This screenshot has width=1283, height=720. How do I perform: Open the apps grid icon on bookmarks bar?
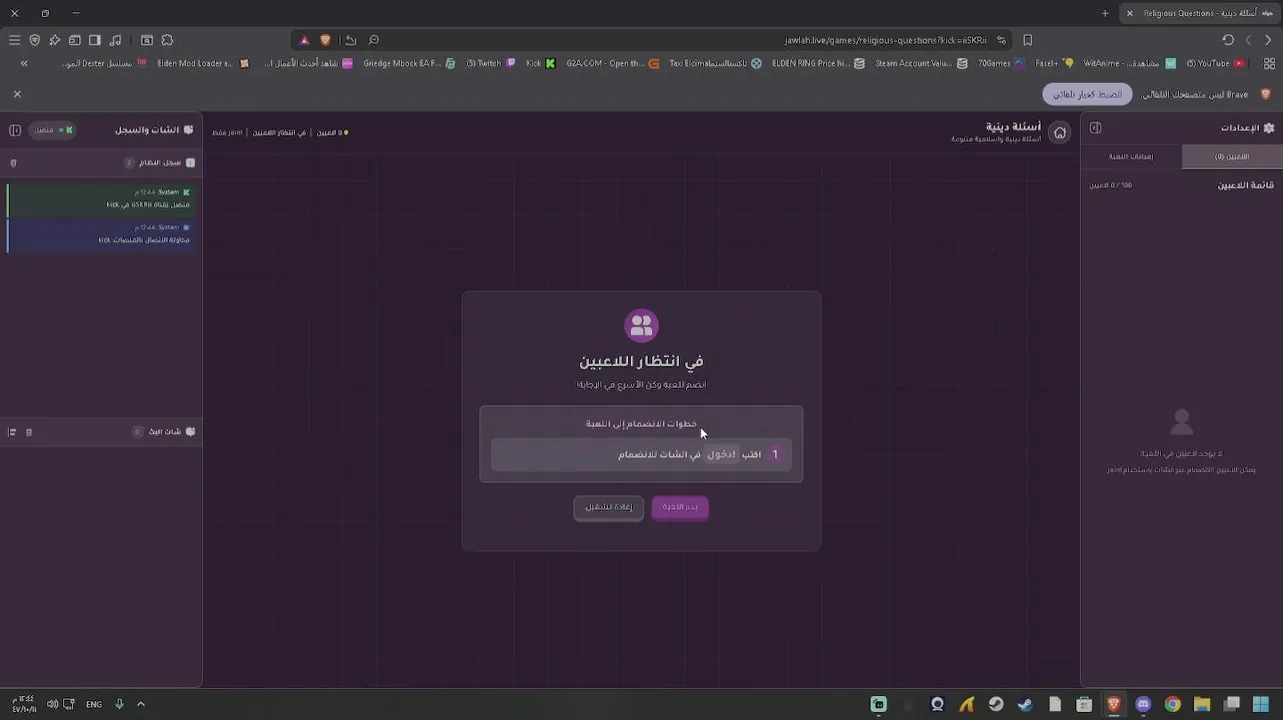click(x=1268, y=63)
